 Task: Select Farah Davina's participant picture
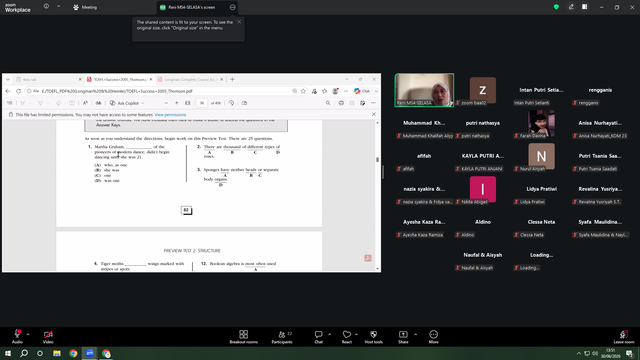(x=541, y=123)
